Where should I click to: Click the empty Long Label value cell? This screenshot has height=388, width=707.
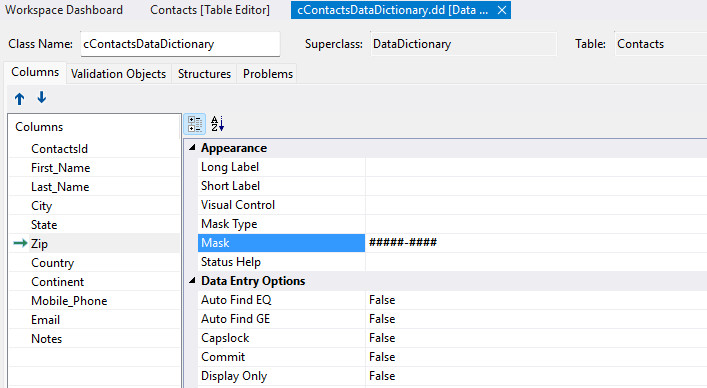pos(536,167)
